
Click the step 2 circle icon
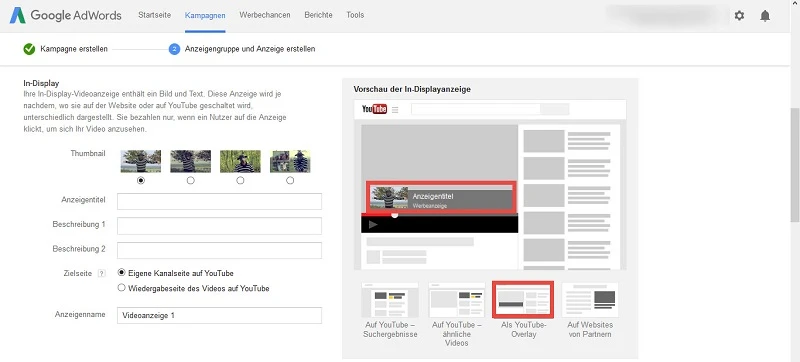(174, 49)
